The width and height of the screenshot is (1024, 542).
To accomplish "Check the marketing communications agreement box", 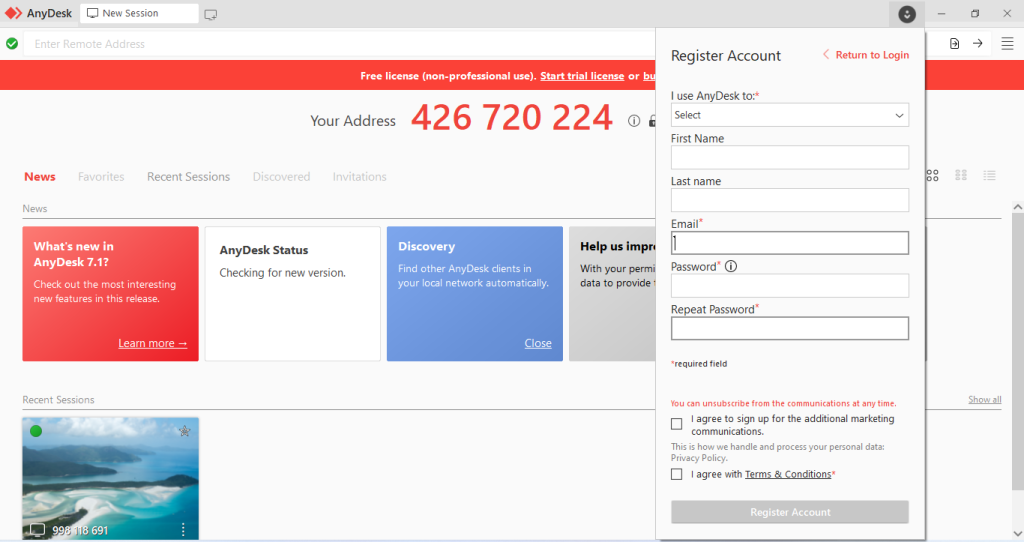I will click(x=677, y=424).
